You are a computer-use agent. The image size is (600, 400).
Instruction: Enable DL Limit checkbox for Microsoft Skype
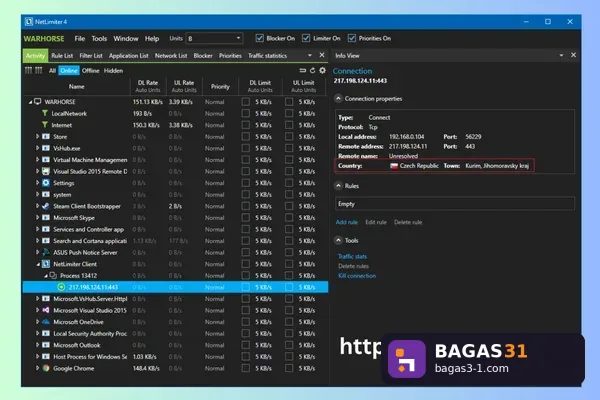click(x=246, y=217)
